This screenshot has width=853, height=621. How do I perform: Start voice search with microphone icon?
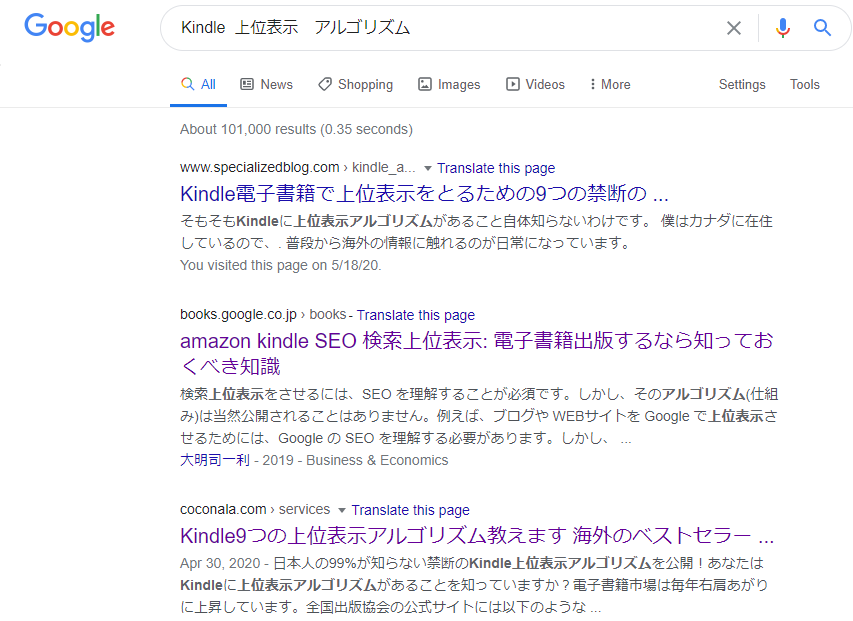pyautogui.click(x=782, y=28)
